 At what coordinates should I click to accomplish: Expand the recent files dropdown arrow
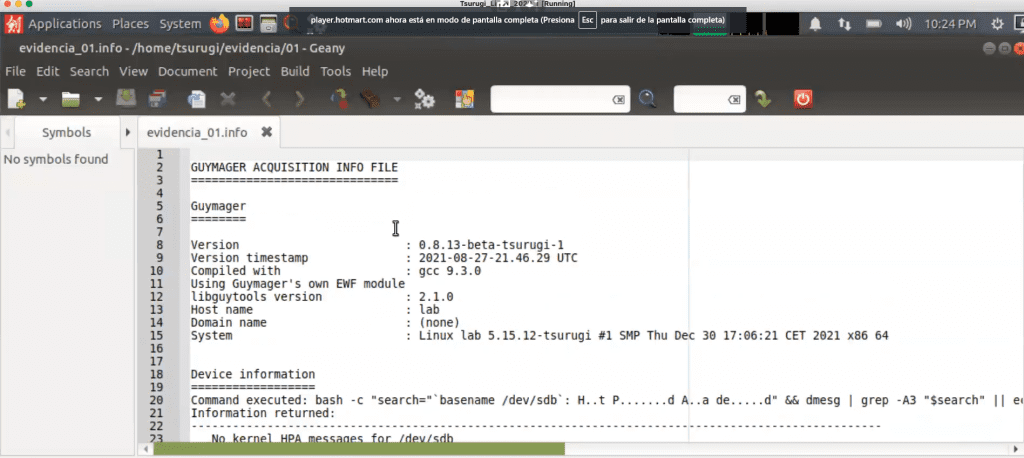pos(98,99)
